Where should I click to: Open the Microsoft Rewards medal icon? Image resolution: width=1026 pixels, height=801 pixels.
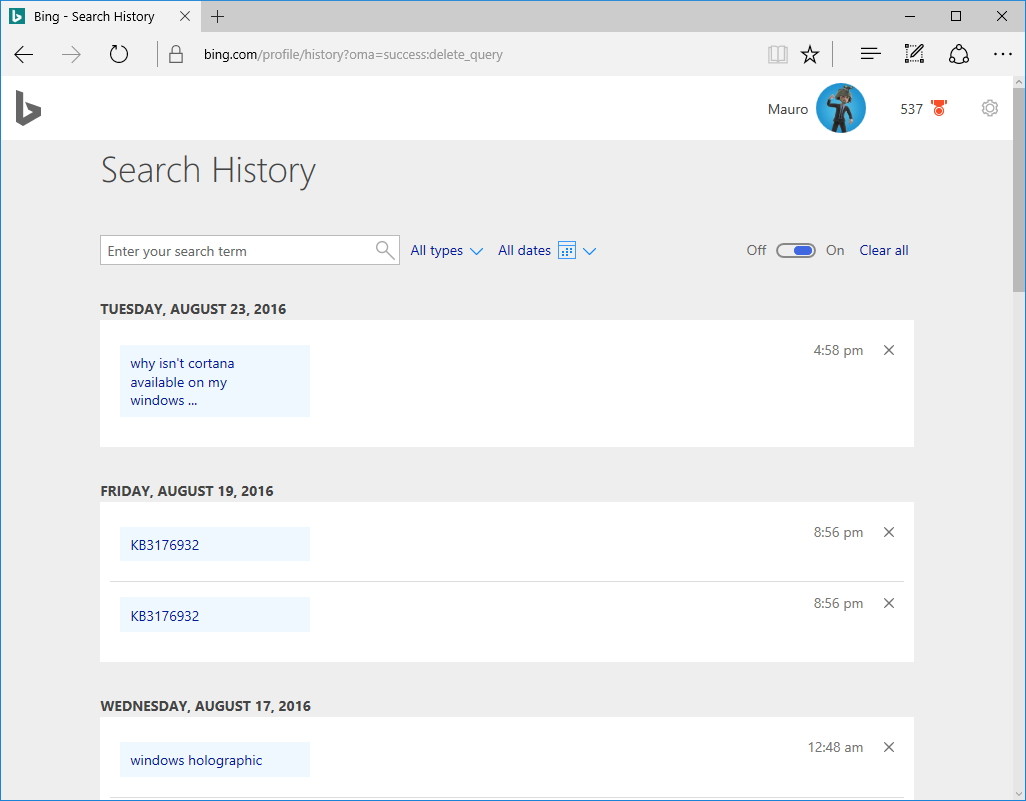click(937, 107)
